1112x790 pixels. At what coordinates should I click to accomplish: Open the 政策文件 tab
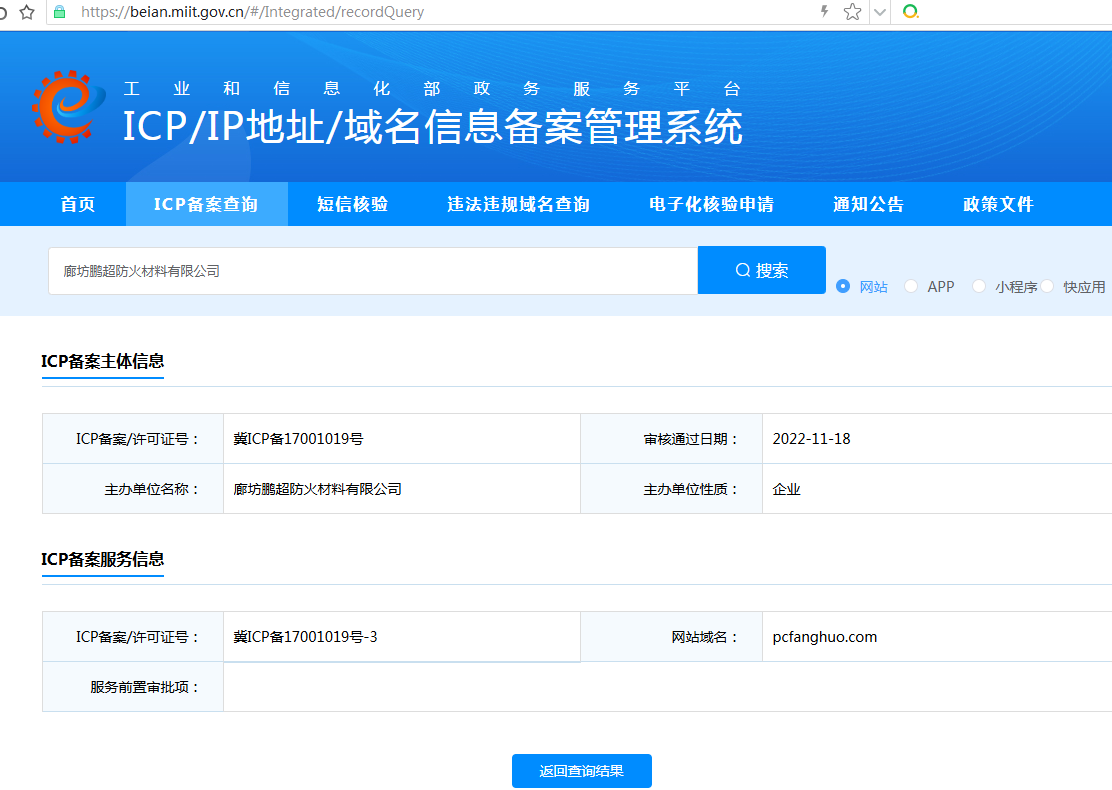coord(999,204)
